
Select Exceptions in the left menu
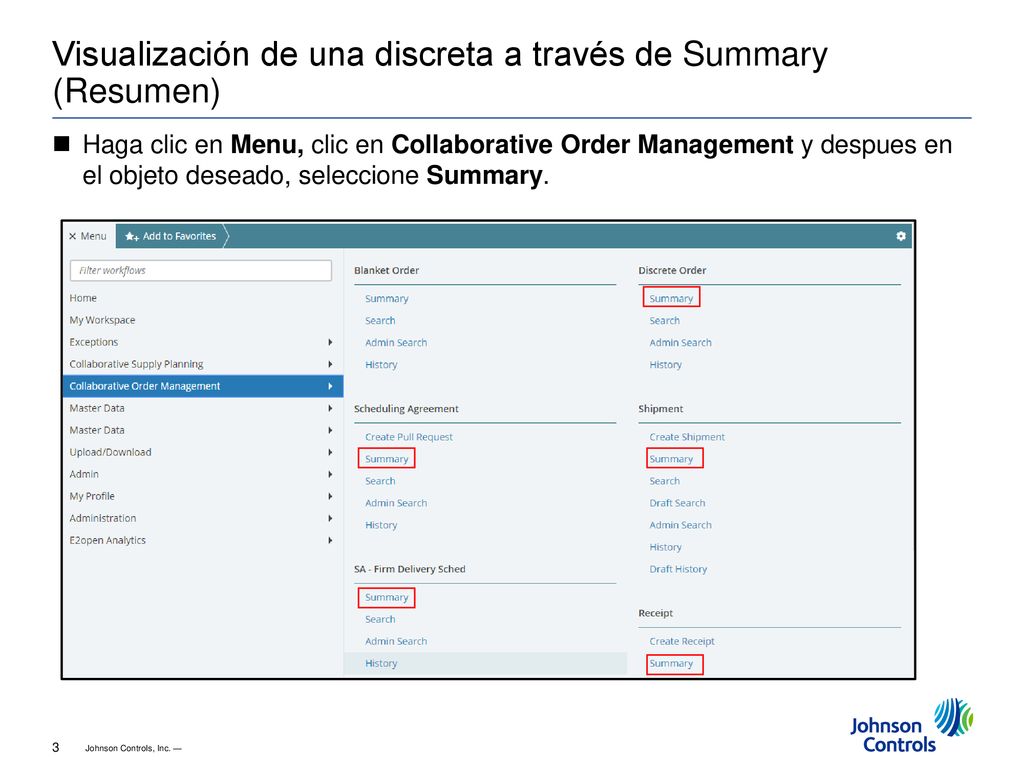(94, 342)
